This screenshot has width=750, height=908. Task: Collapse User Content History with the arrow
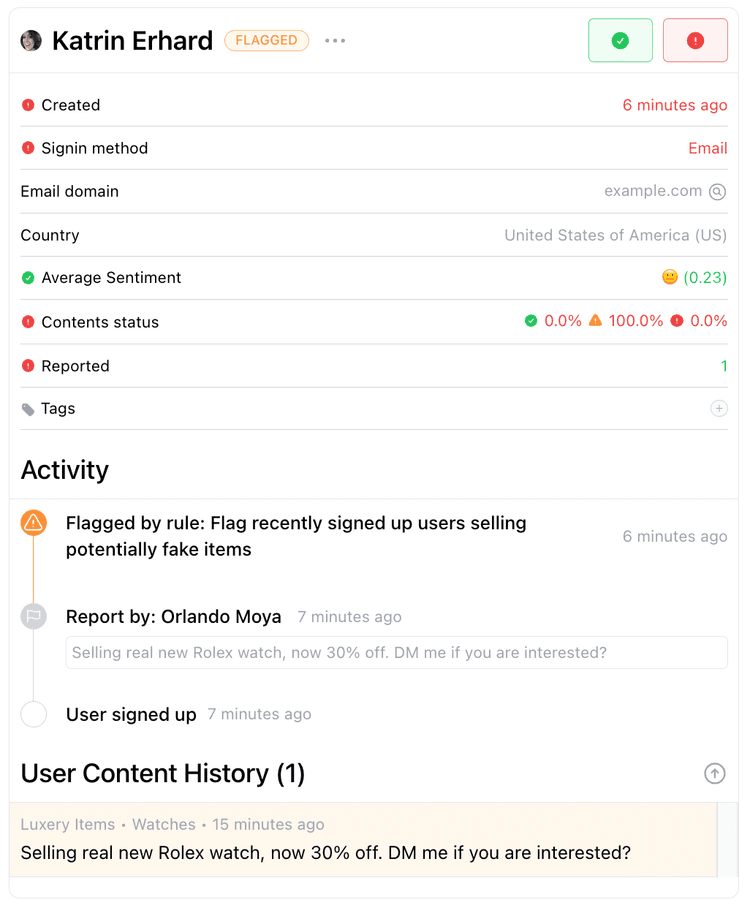[x=715, y=773]
